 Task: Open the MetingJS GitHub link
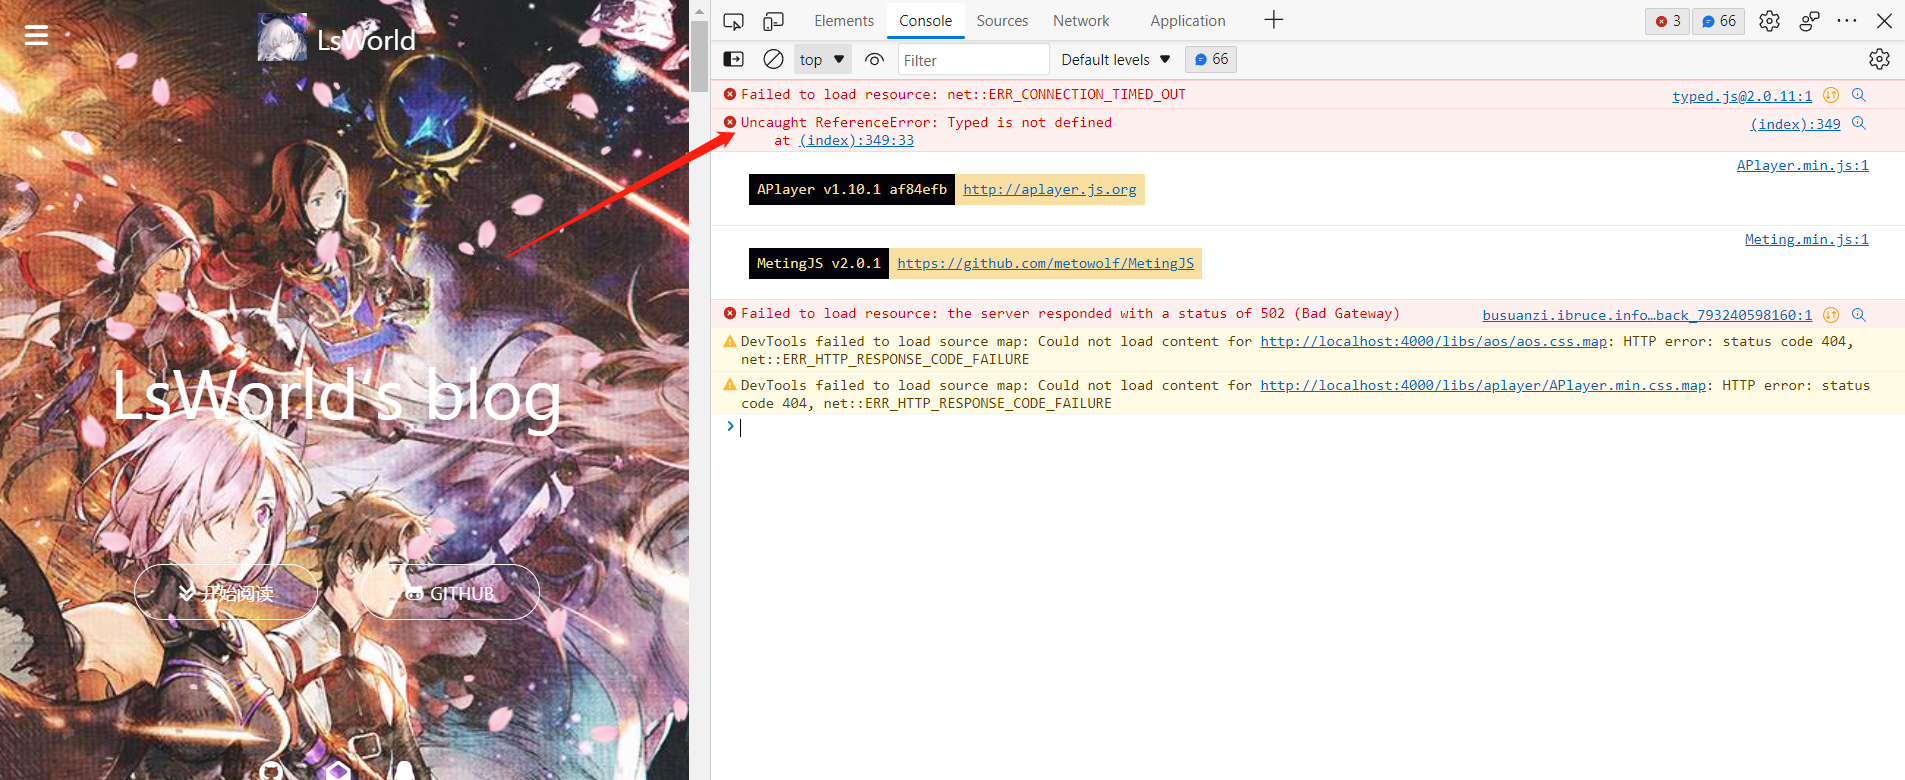(x=1045, y=263)
